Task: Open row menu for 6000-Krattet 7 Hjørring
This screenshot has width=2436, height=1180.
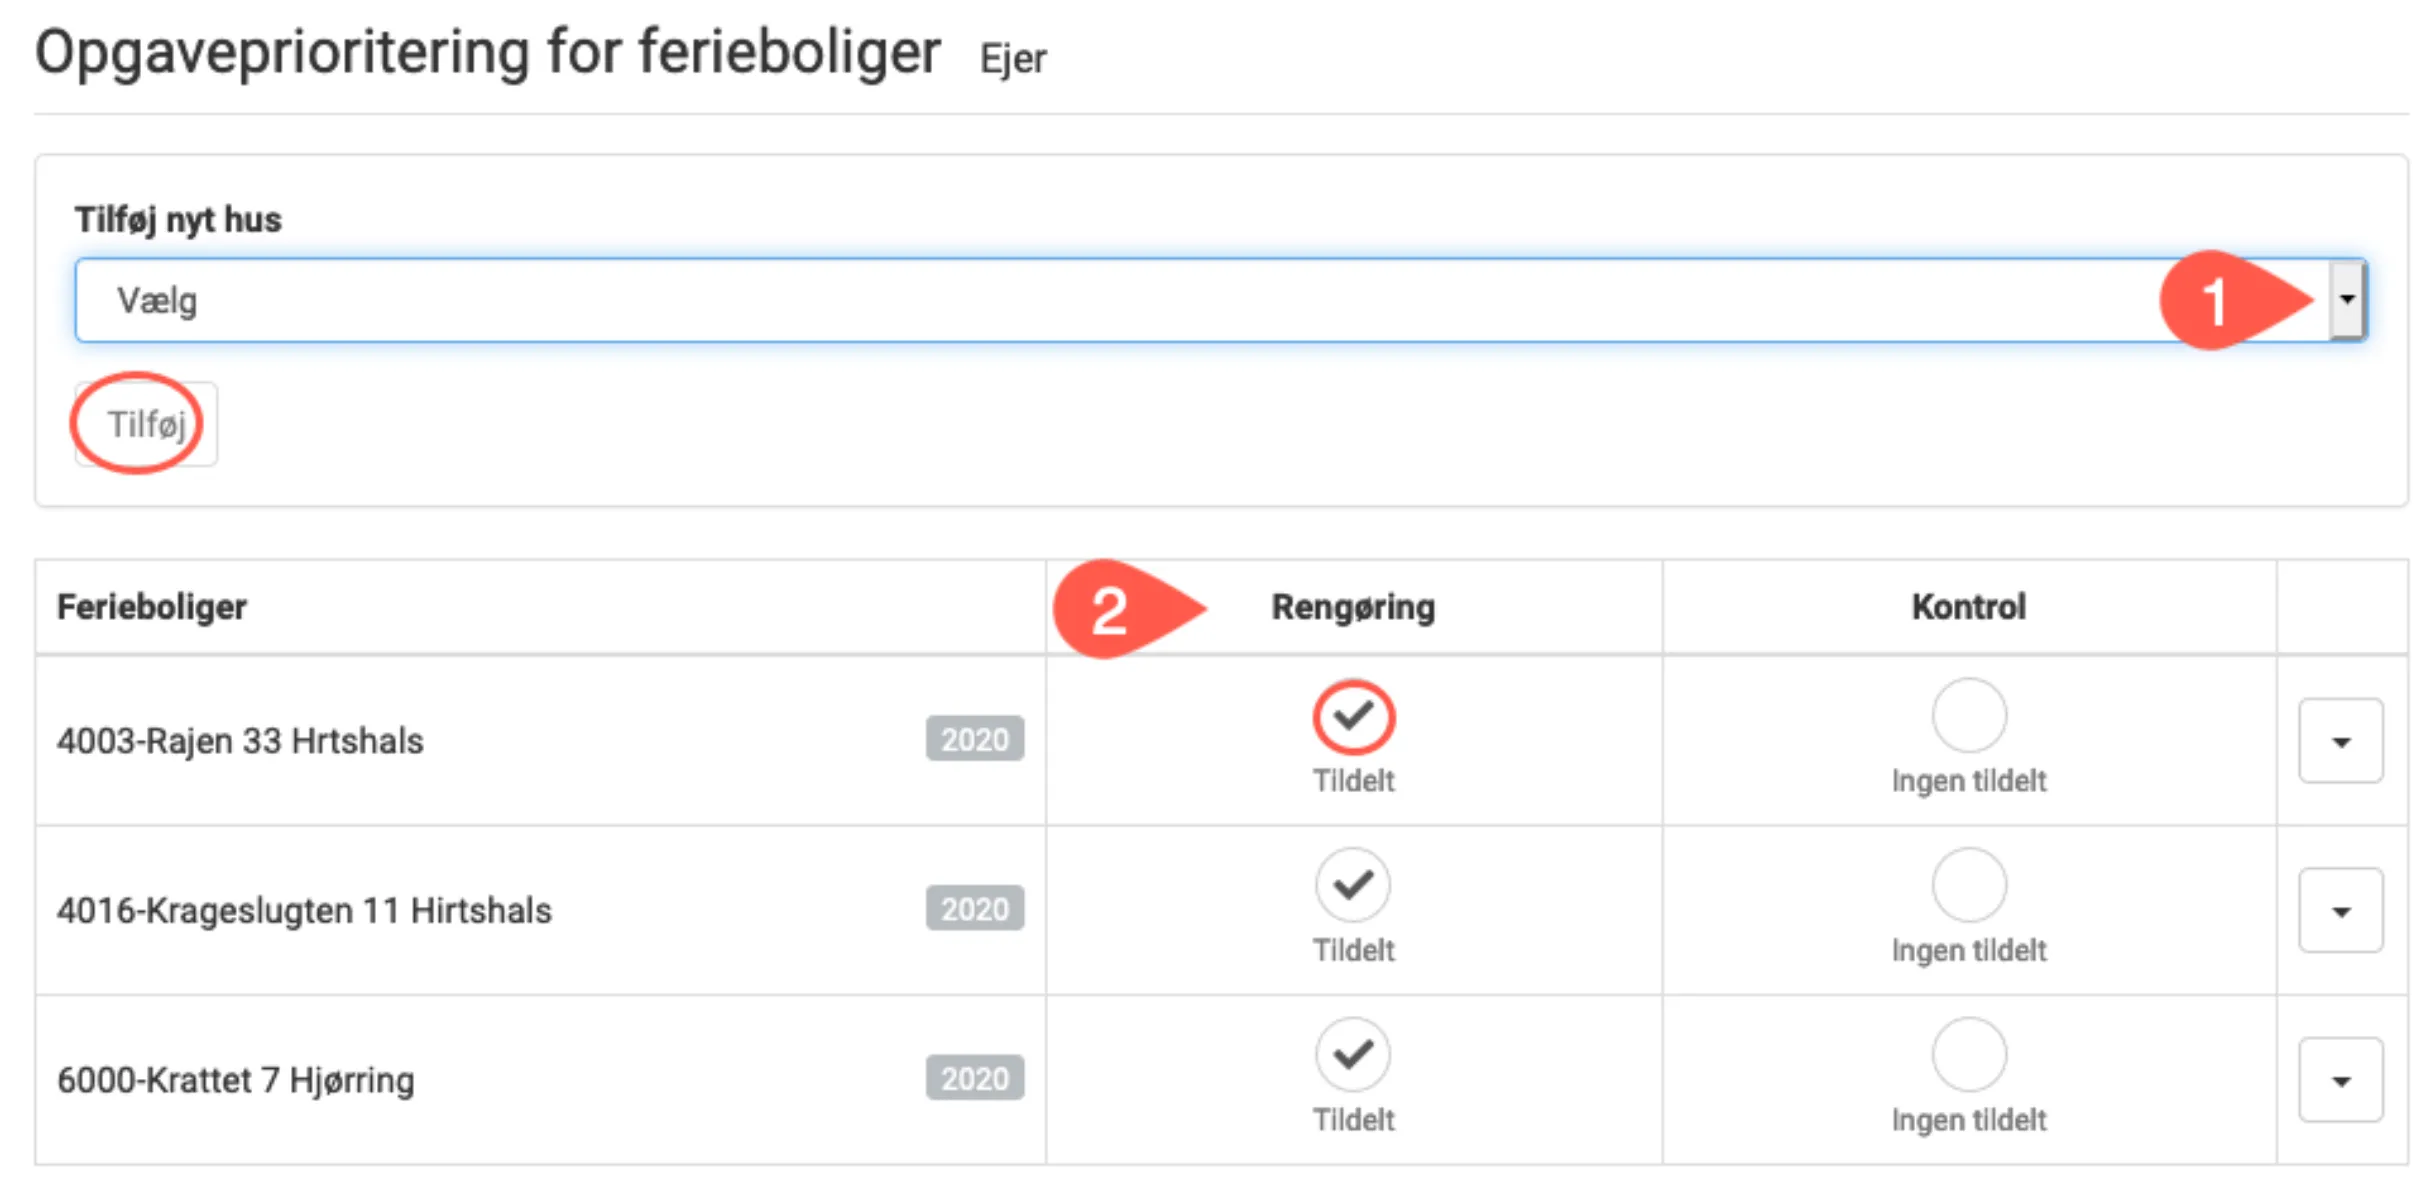Action: pyautogui.click(x=2340, y=1080)
